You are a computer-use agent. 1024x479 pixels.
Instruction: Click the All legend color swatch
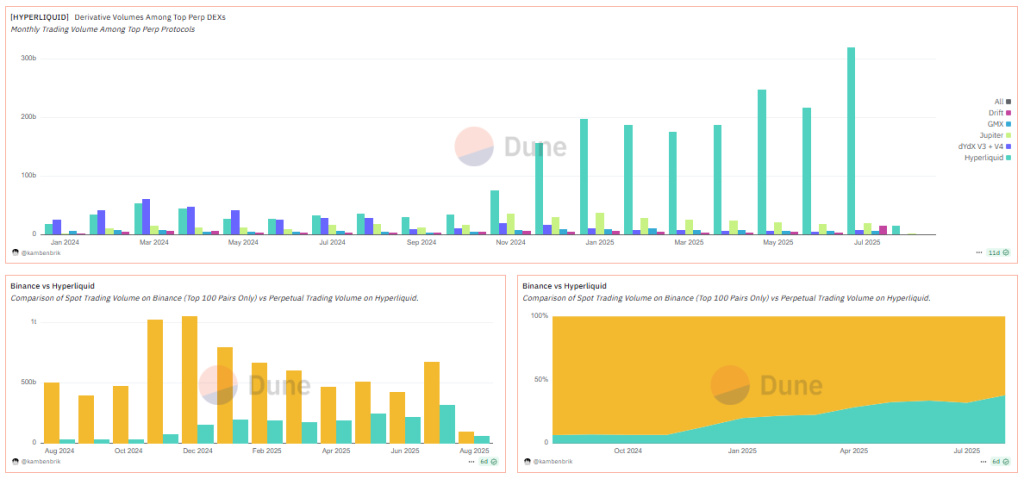(1009, 101)
